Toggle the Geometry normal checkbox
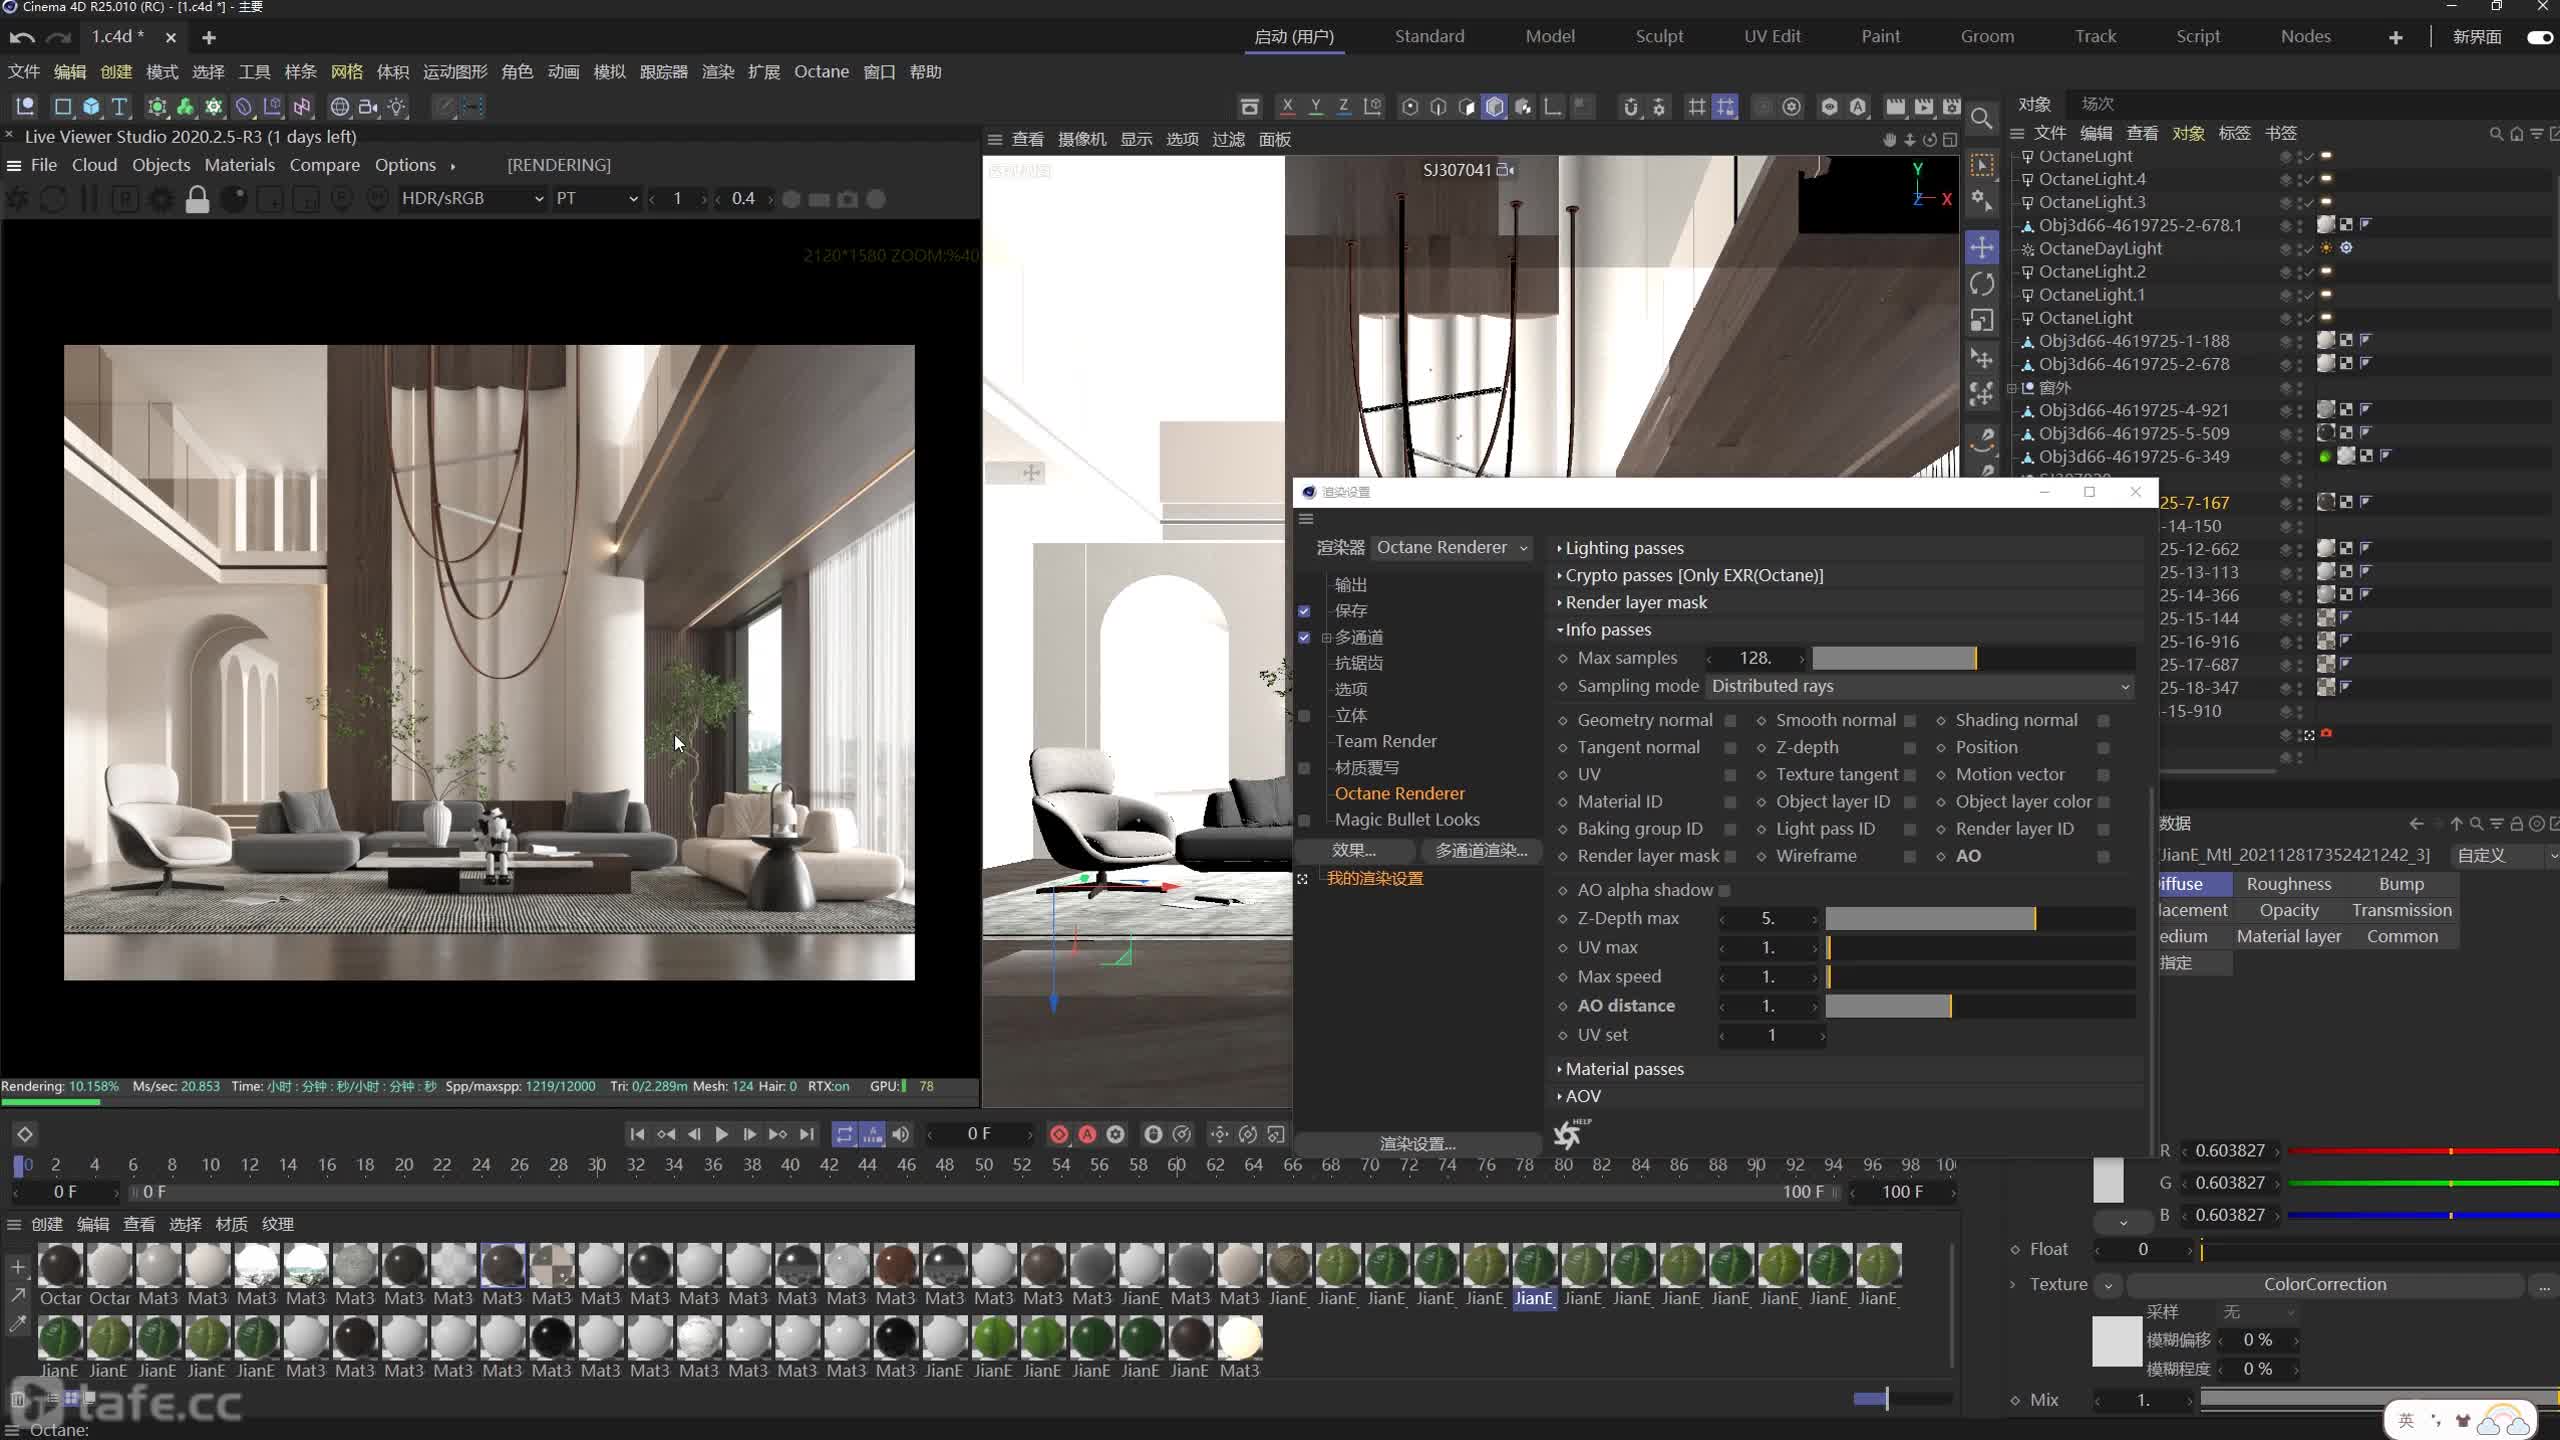Screen dimensions: 2560x1440 click(1728, 719)
